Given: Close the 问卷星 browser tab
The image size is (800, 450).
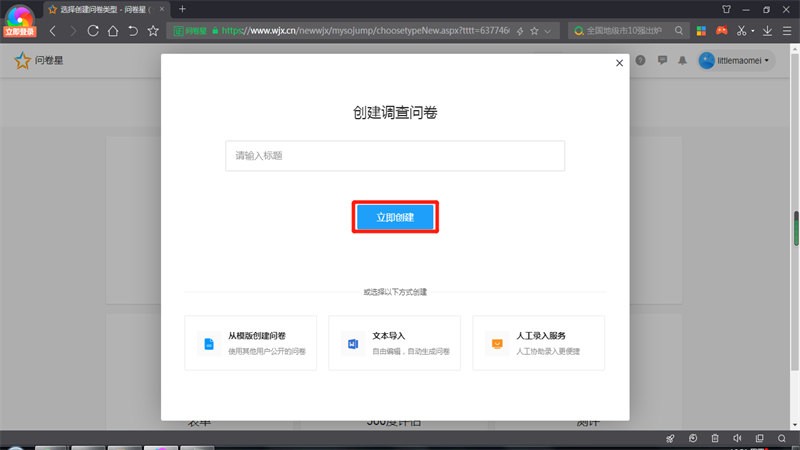Looking at the screenshot, I should pos(162,9).
